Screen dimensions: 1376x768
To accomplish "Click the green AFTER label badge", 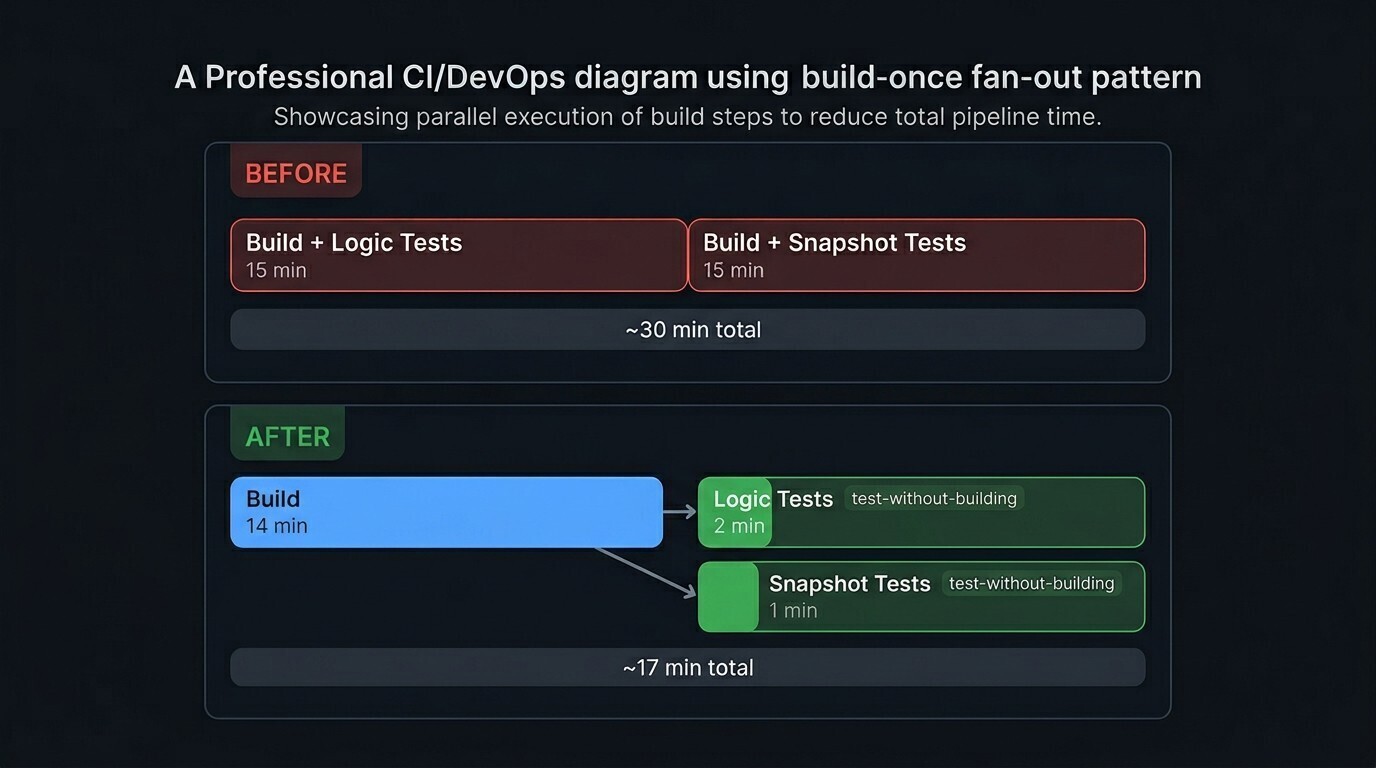I will 288,435.
